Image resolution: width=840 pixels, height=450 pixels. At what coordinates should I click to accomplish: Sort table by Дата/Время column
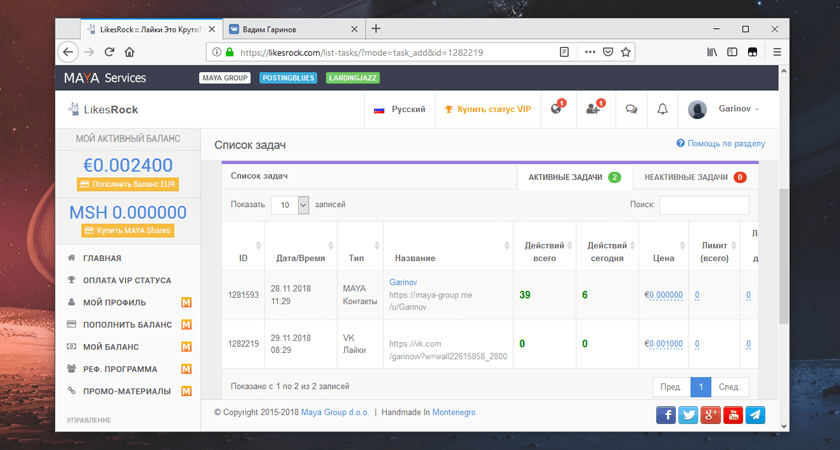click(301, 246)
